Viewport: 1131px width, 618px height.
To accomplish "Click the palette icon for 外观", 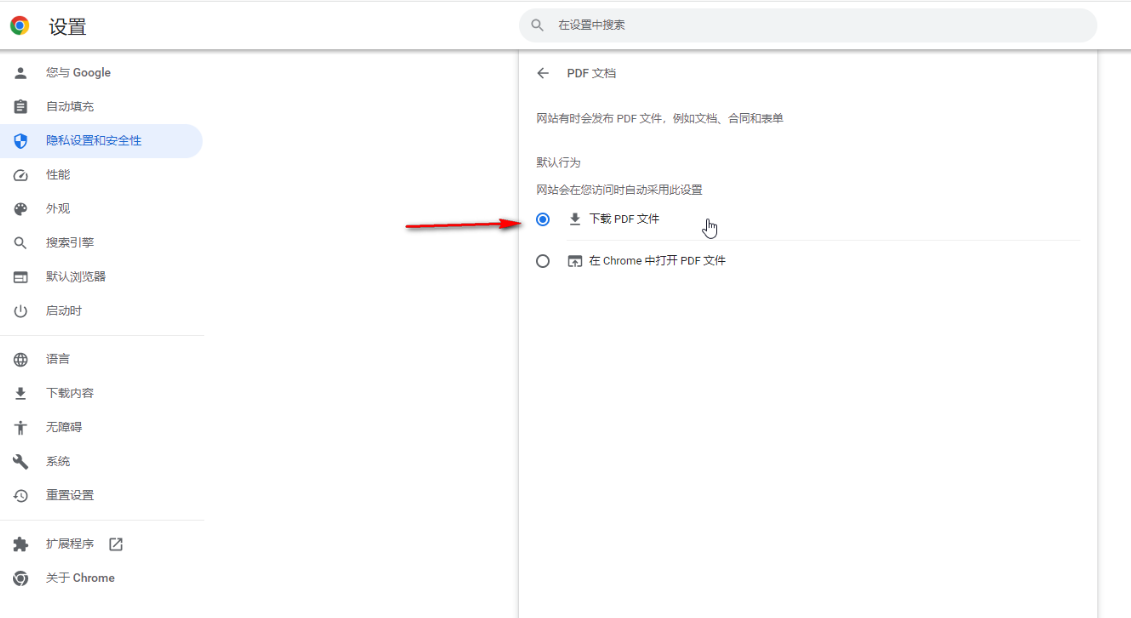I will coord(20,209).
